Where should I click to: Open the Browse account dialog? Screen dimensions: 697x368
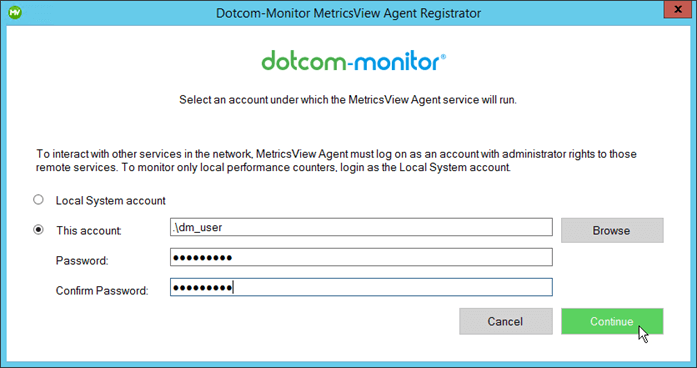pyautogui.click(x=612, y=230)
